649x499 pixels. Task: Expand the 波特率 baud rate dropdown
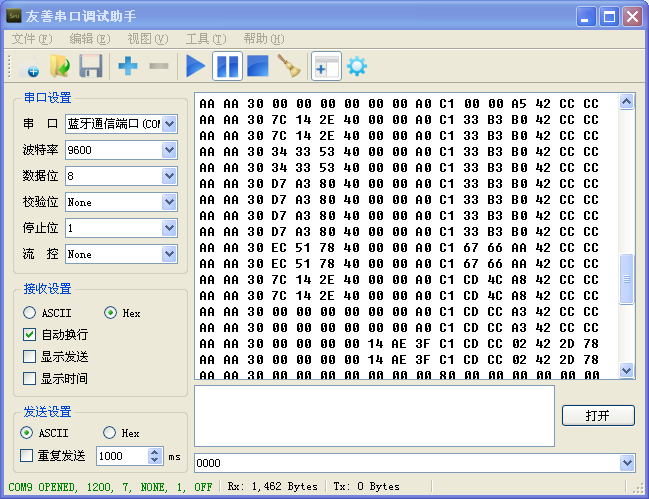tap(169, 150)
